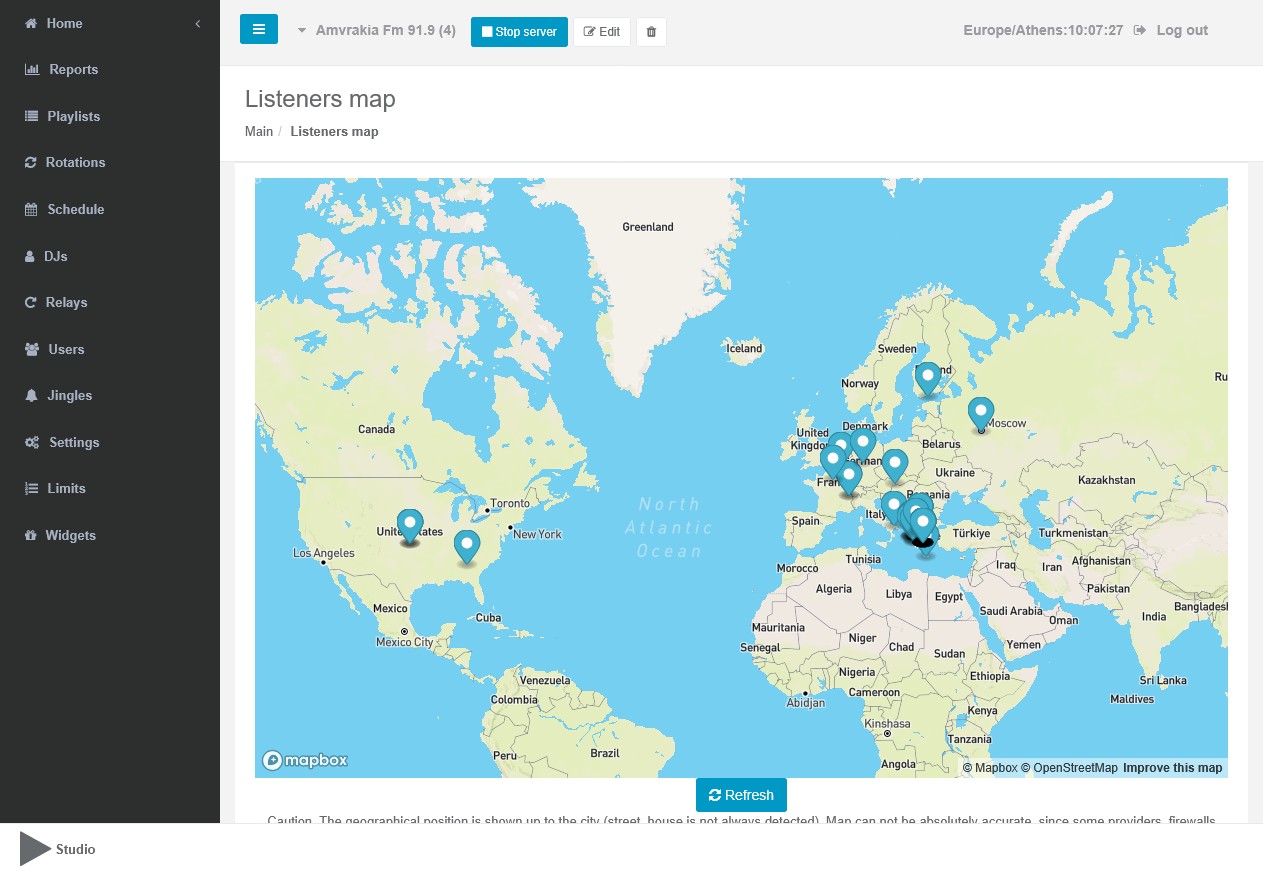Screen dimensions: 1263x871
Task: Collapse sidebar using the chevron arrow
Action: 198,23
